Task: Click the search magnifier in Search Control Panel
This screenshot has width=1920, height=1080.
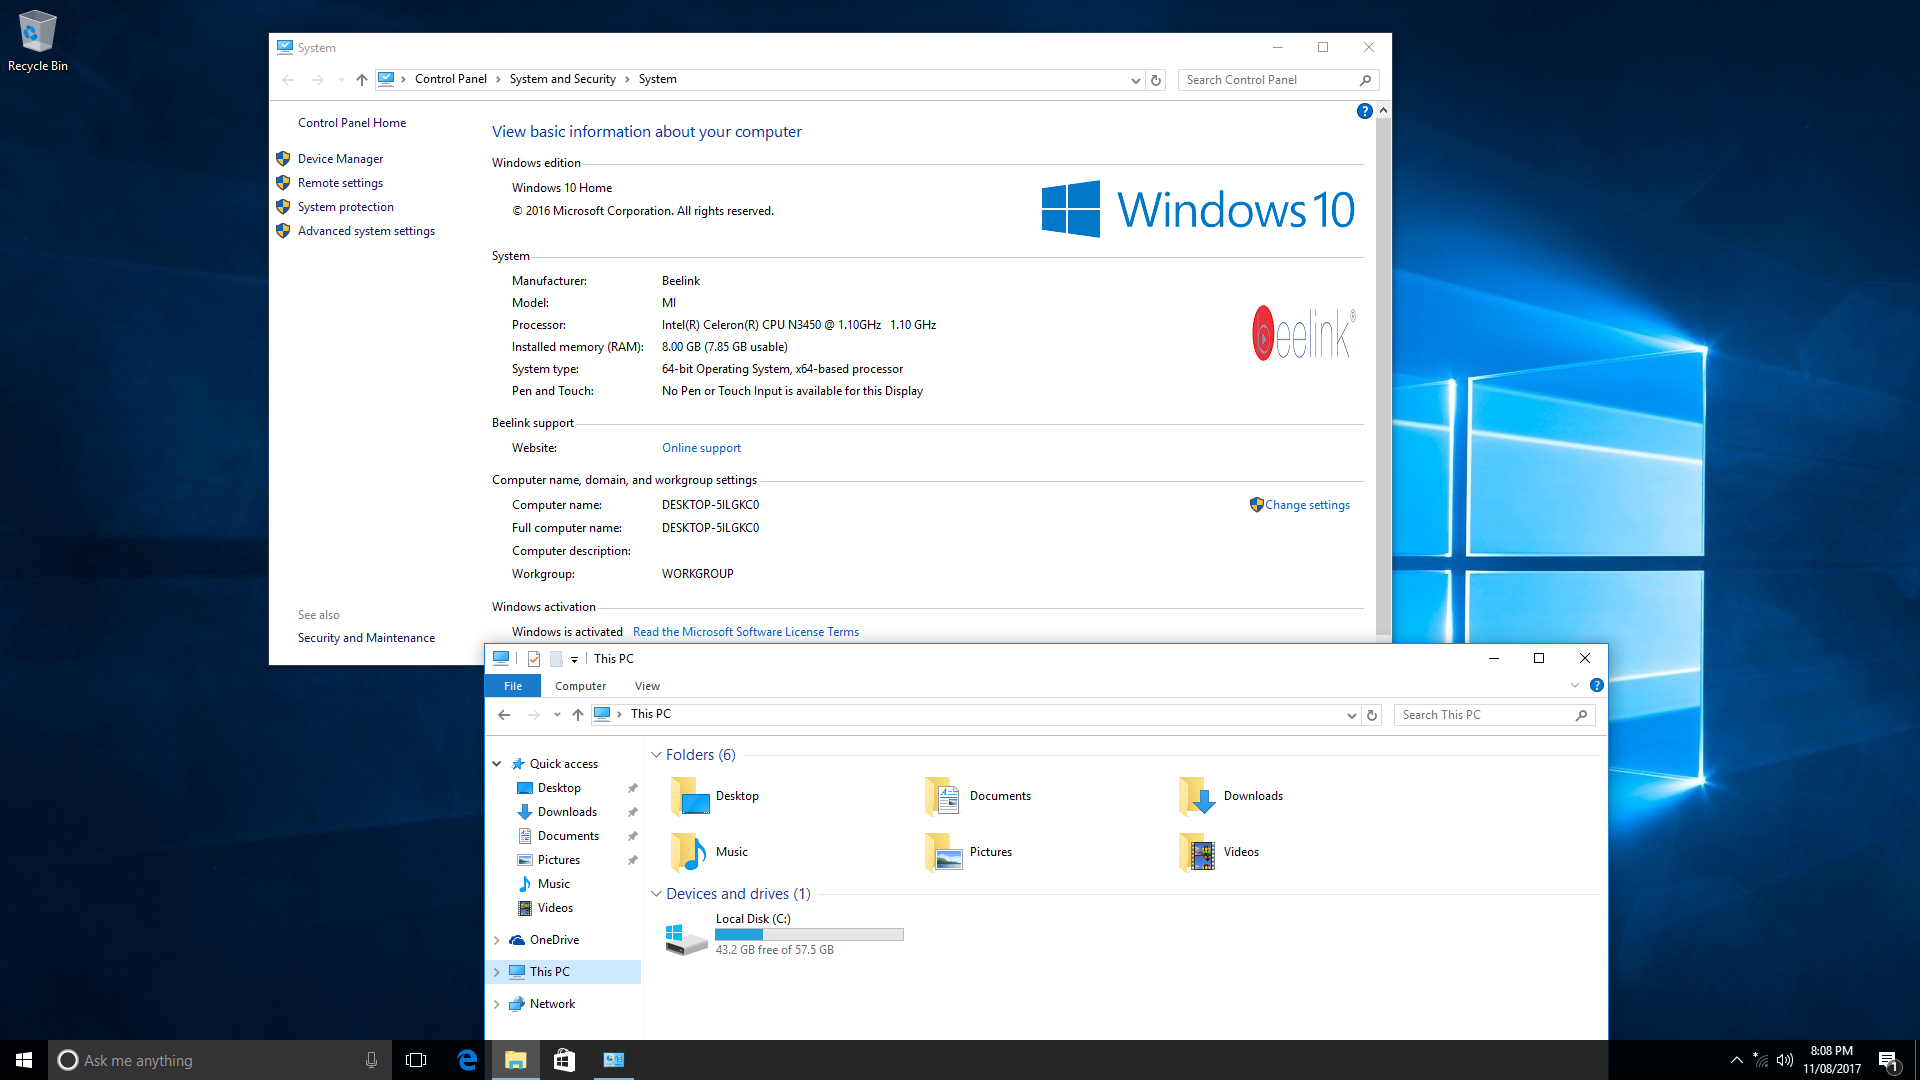Action: 1365,80
